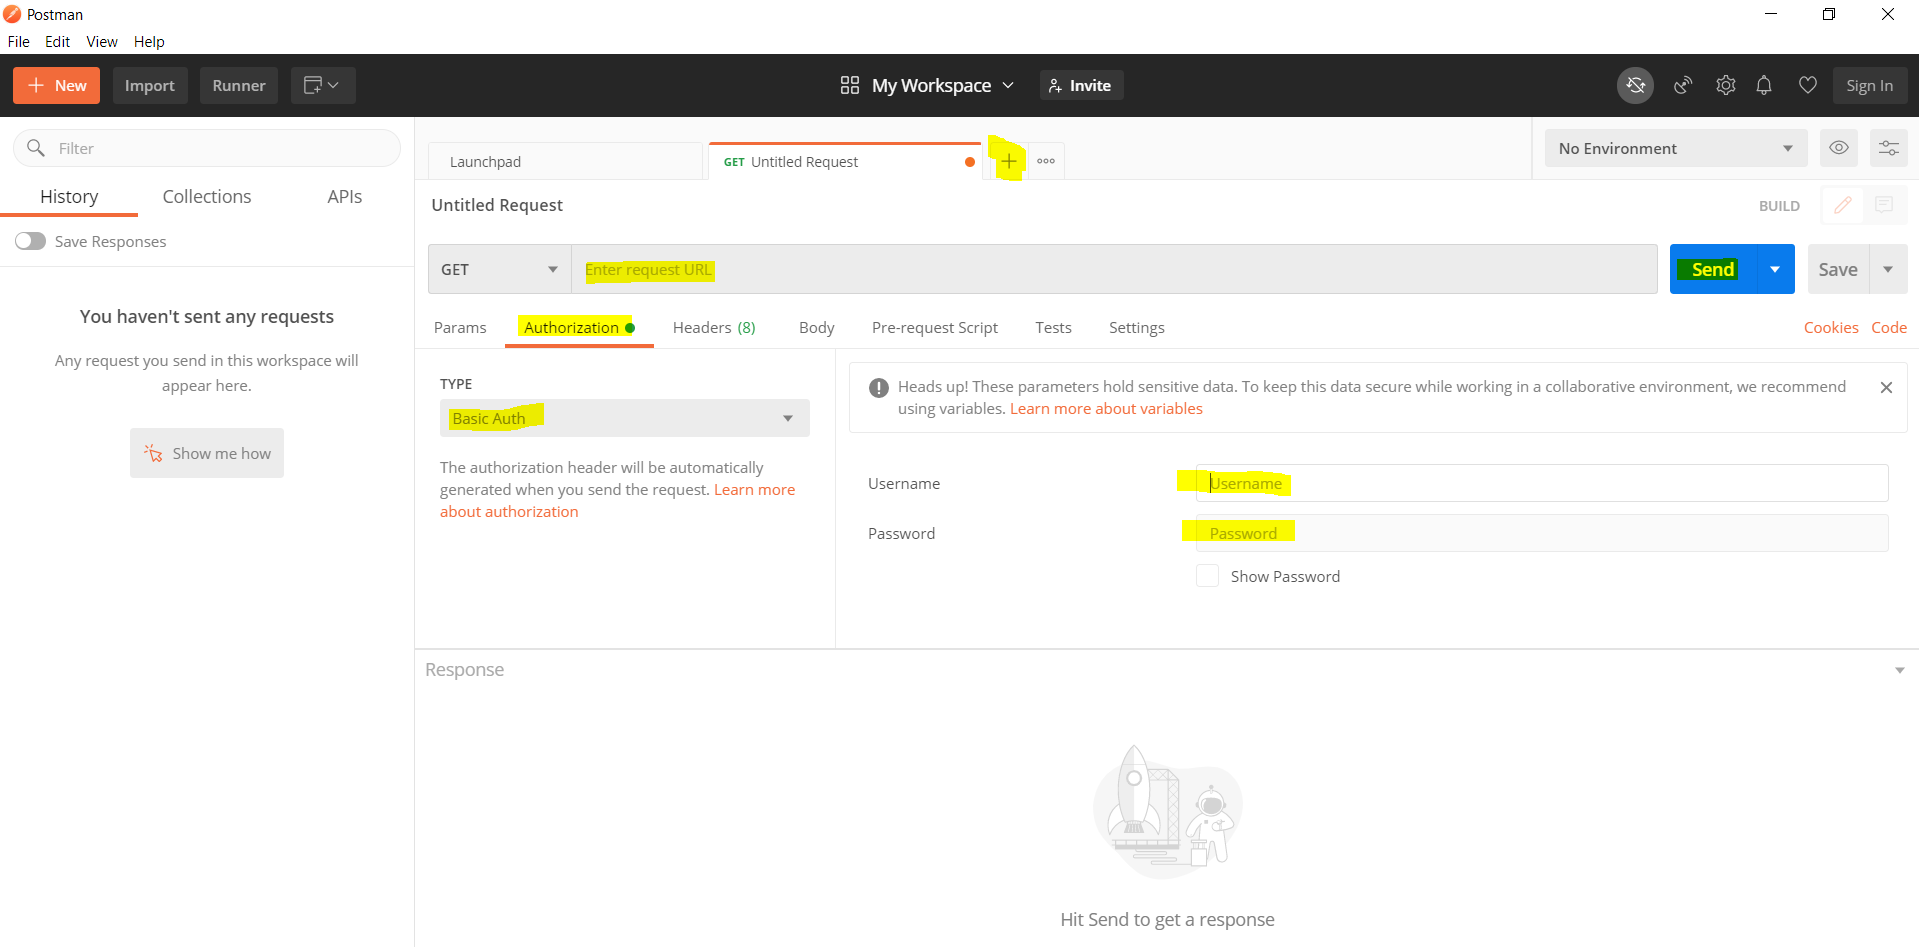Viewport: 1919px width, 947px height.
Task: Open the tab options three-dots icon
Action: (x=1046, y=161)
